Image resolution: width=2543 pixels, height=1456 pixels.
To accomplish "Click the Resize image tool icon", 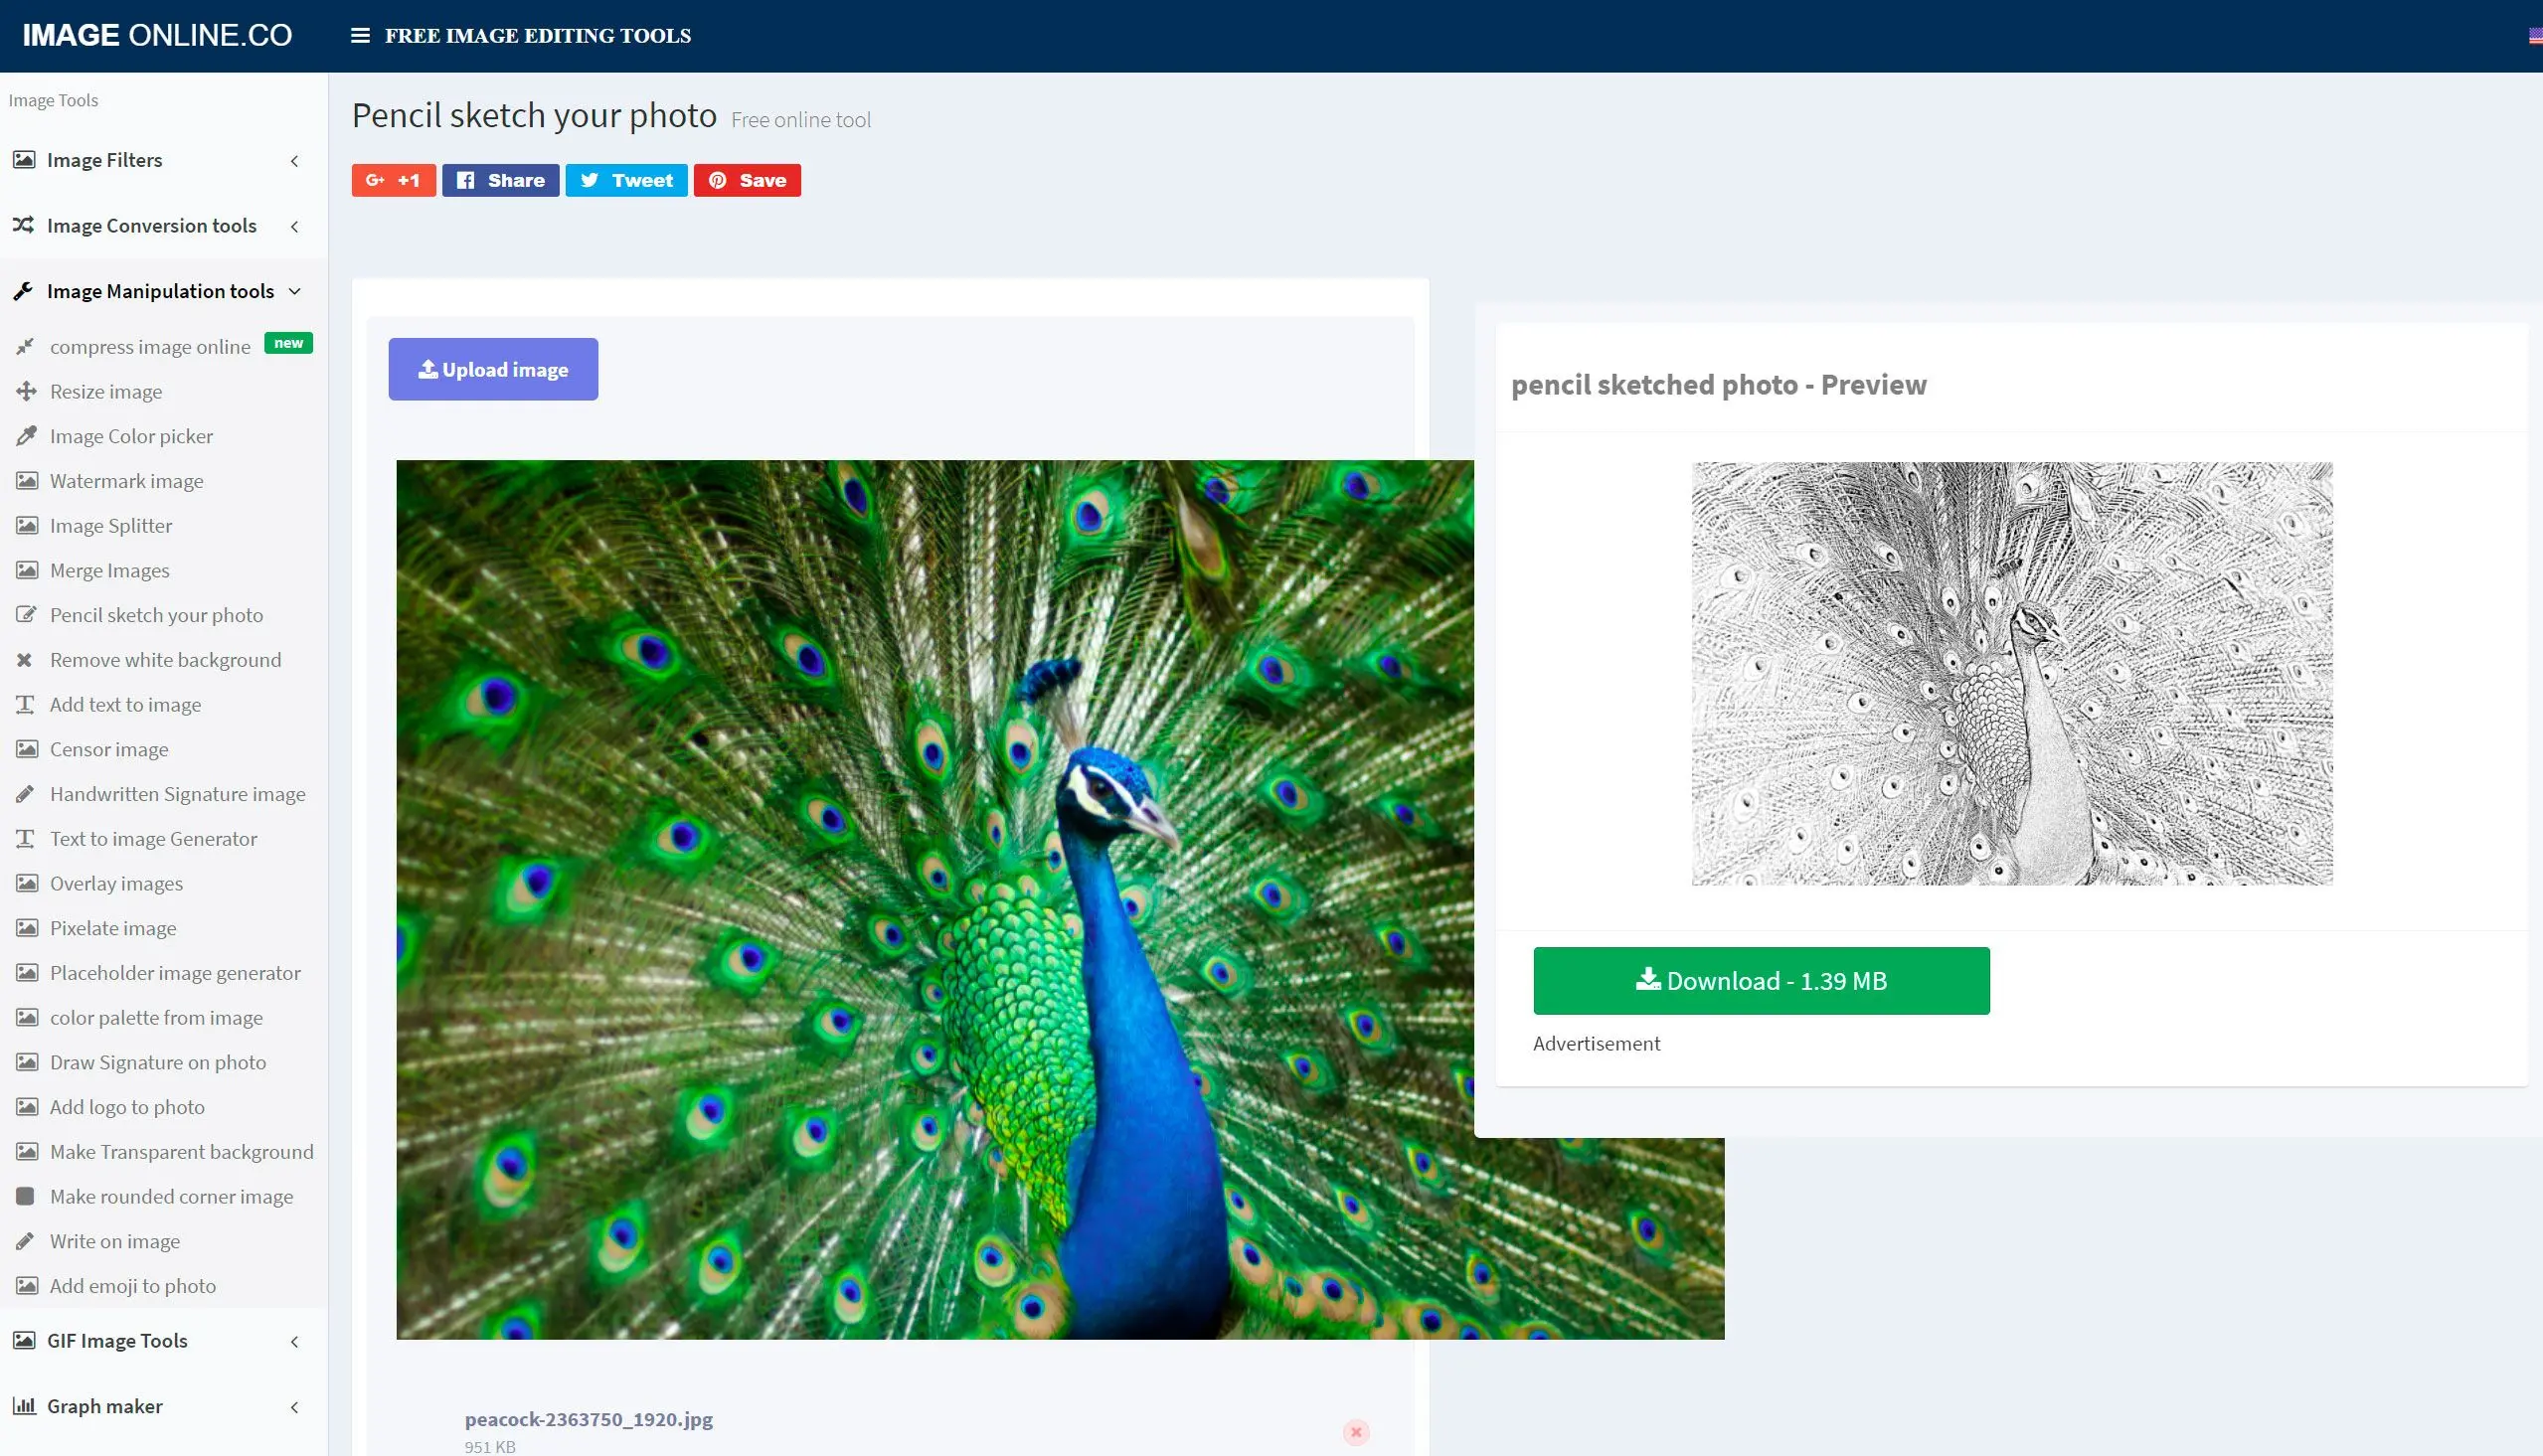I will pyautogui.click(x=26, y=390).
